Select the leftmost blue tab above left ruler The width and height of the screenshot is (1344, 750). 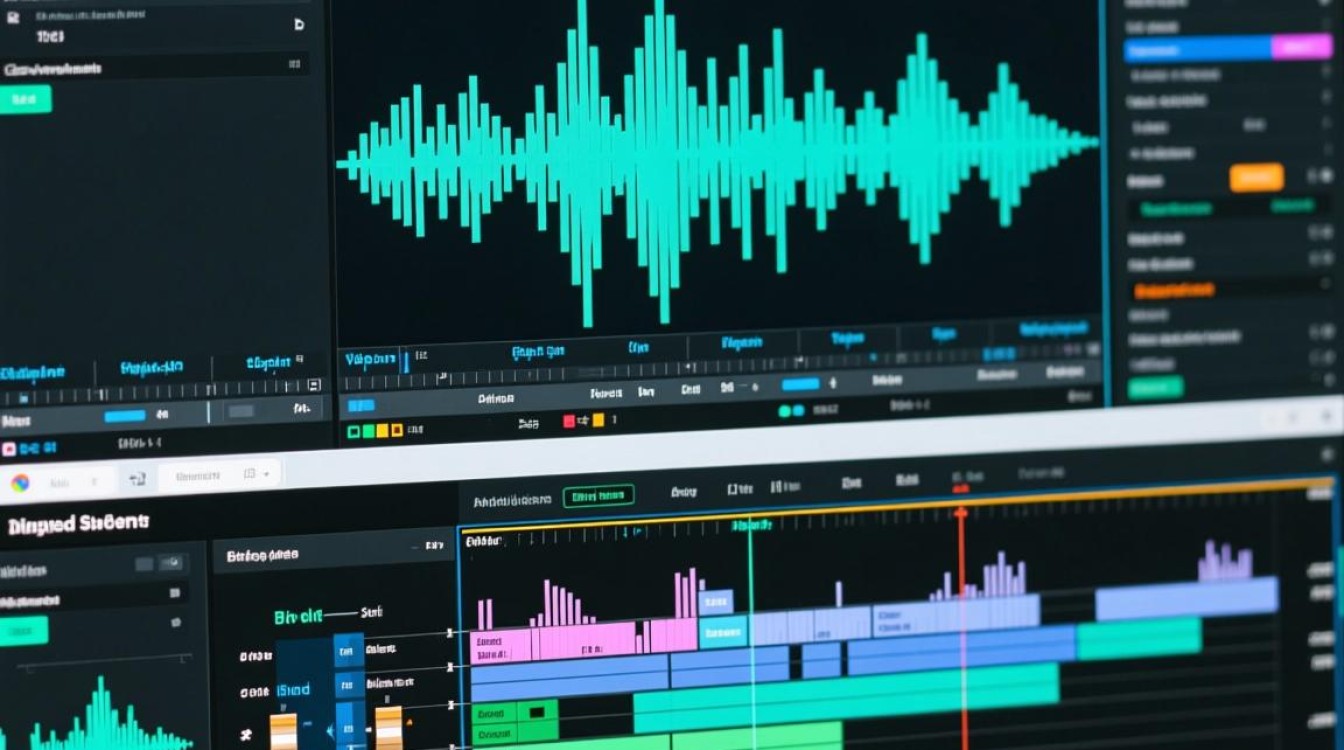click(x=32, y=372)
